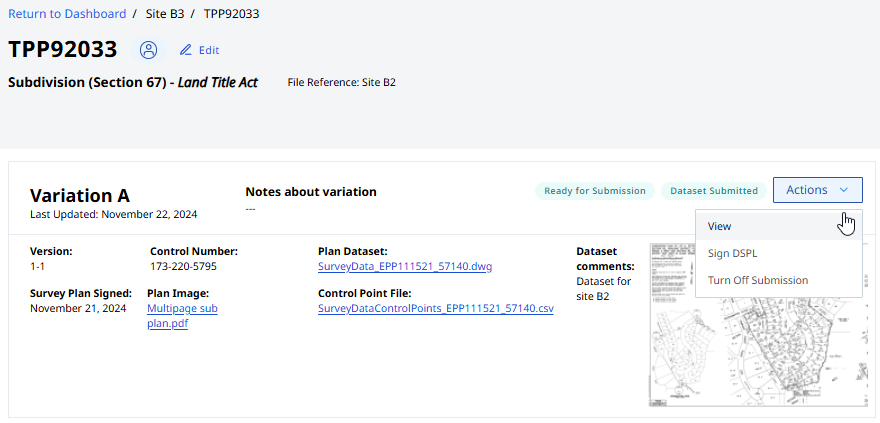The width and height of the screenshot is (880, 423).
Task: Choose Sign DSPL in the menu
Action: click(732, 253)
